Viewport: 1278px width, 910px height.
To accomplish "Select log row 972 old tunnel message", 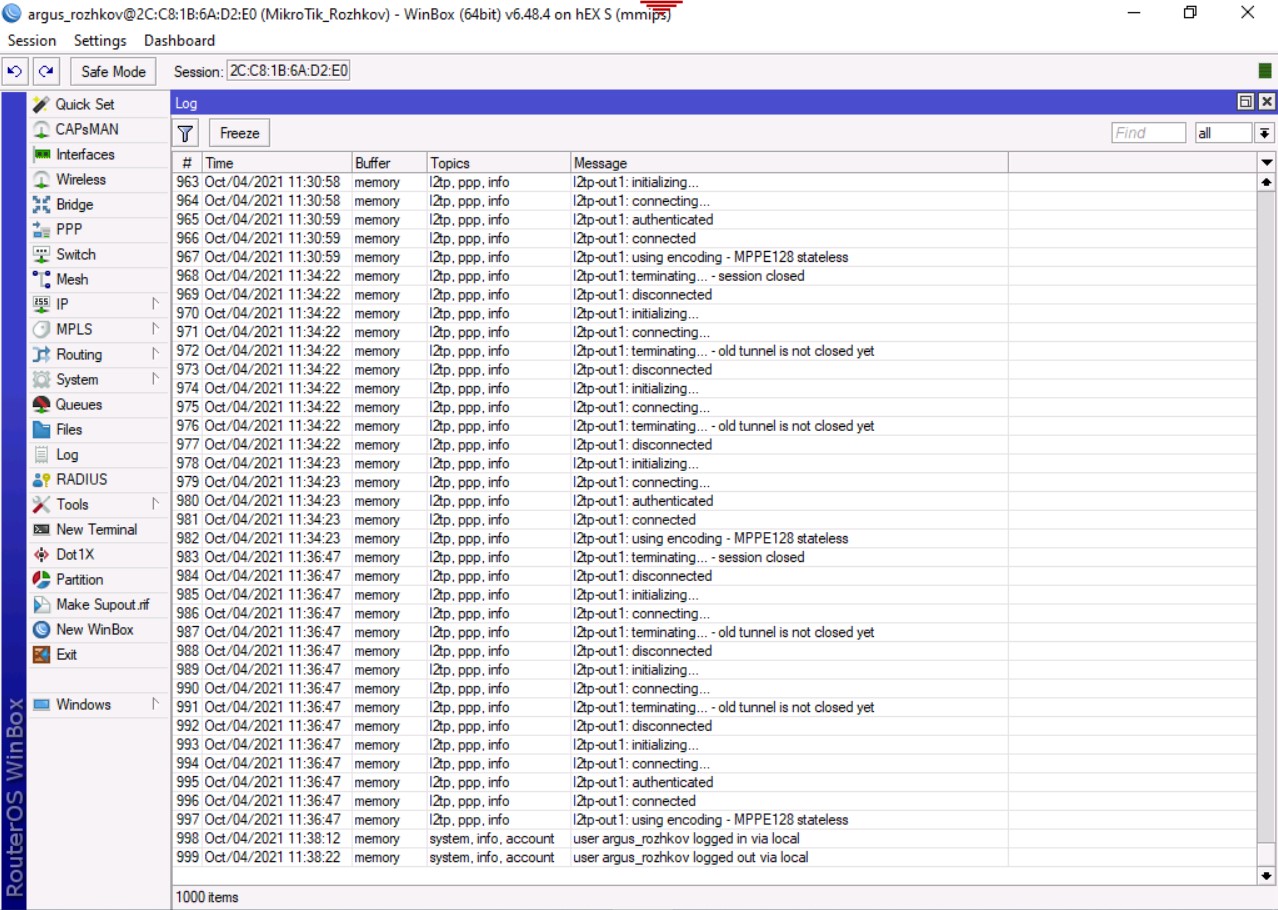I will click(715, 351).
